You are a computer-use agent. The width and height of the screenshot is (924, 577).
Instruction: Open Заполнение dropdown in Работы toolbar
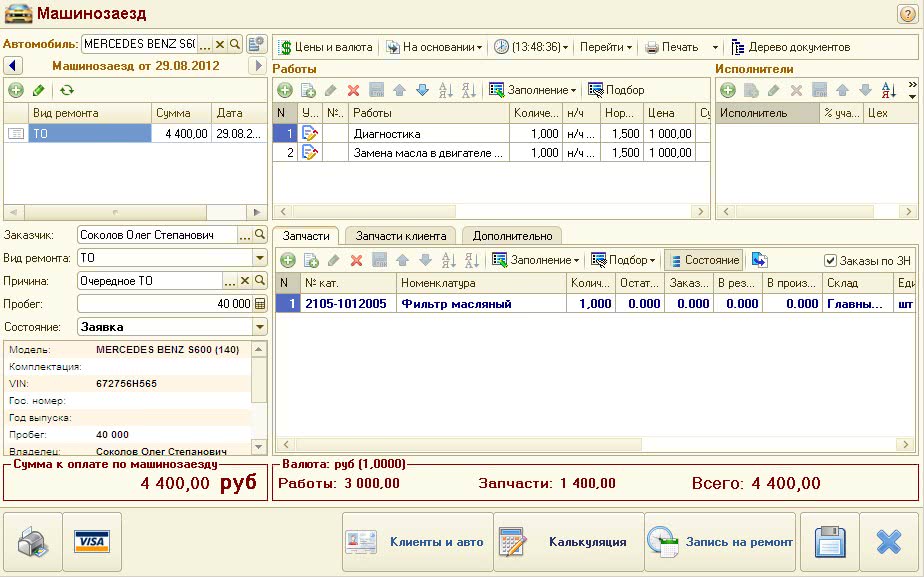pos(533,90)
